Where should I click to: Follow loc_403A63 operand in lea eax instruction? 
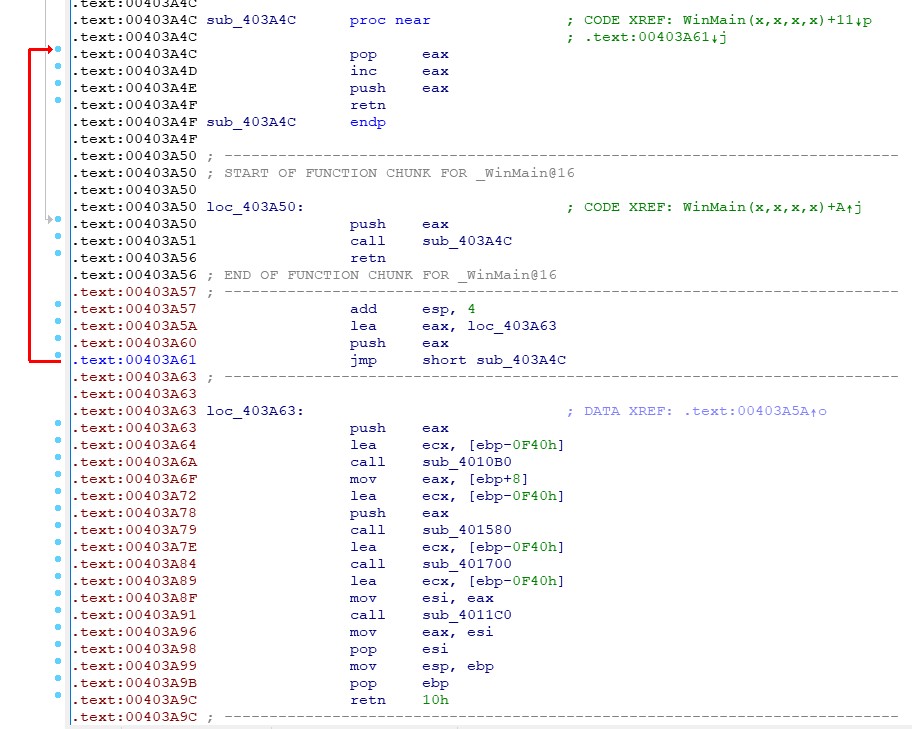[x=512, y=326]
